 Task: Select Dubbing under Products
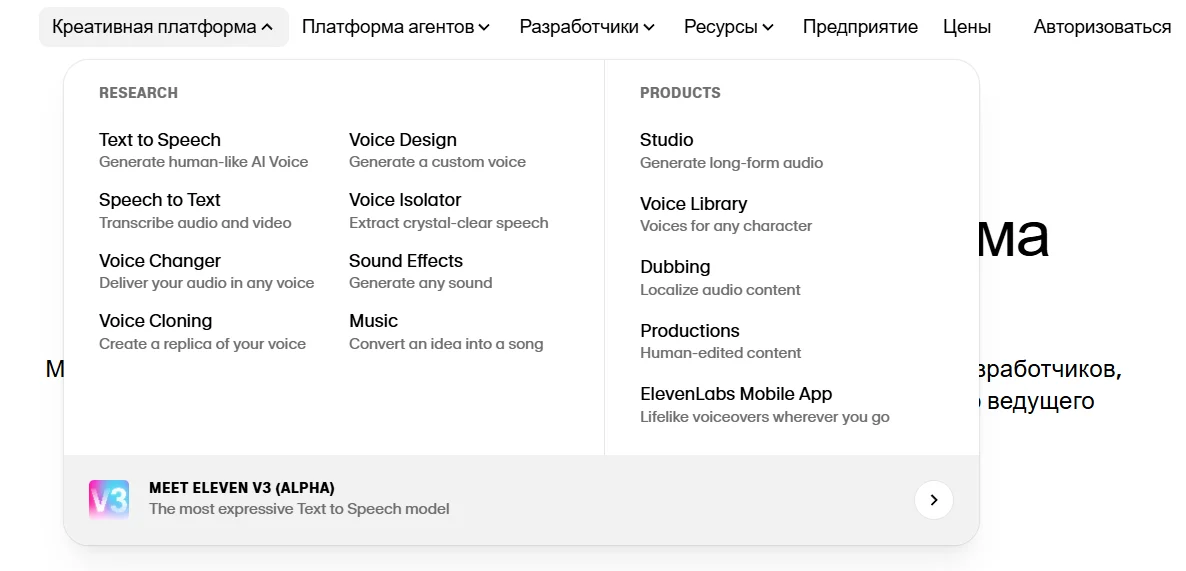(x=675, y=267)
